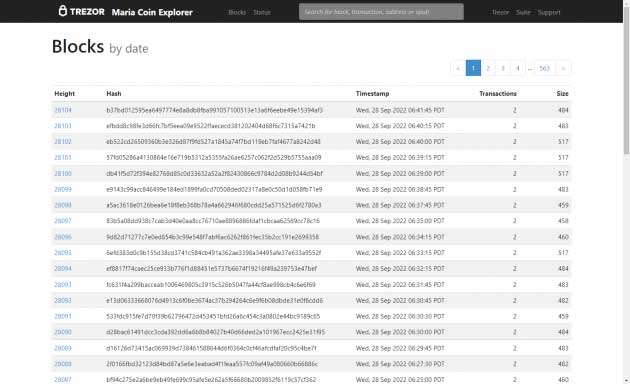Click the page vertical scrollbar thumb
Image resolution: width=630 pixels, height=384 pixels.
coord(626,80)
